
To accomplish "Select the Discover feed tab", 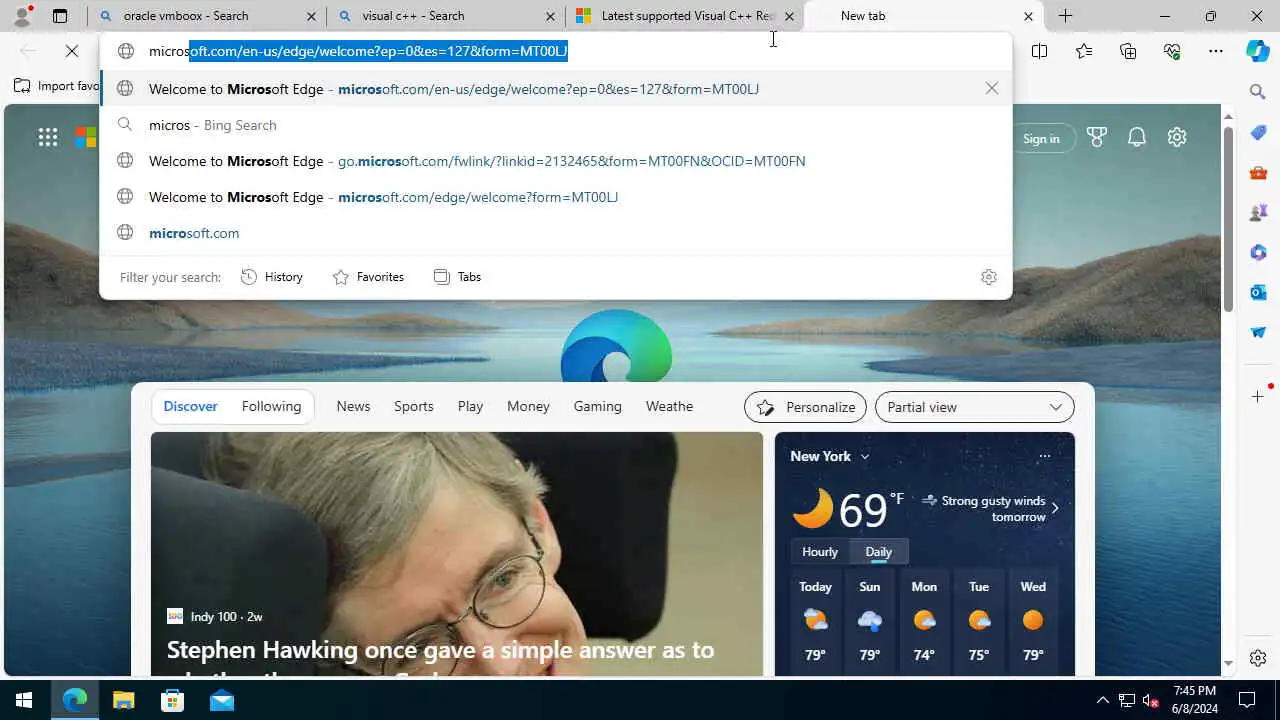I will pos(190,406).
